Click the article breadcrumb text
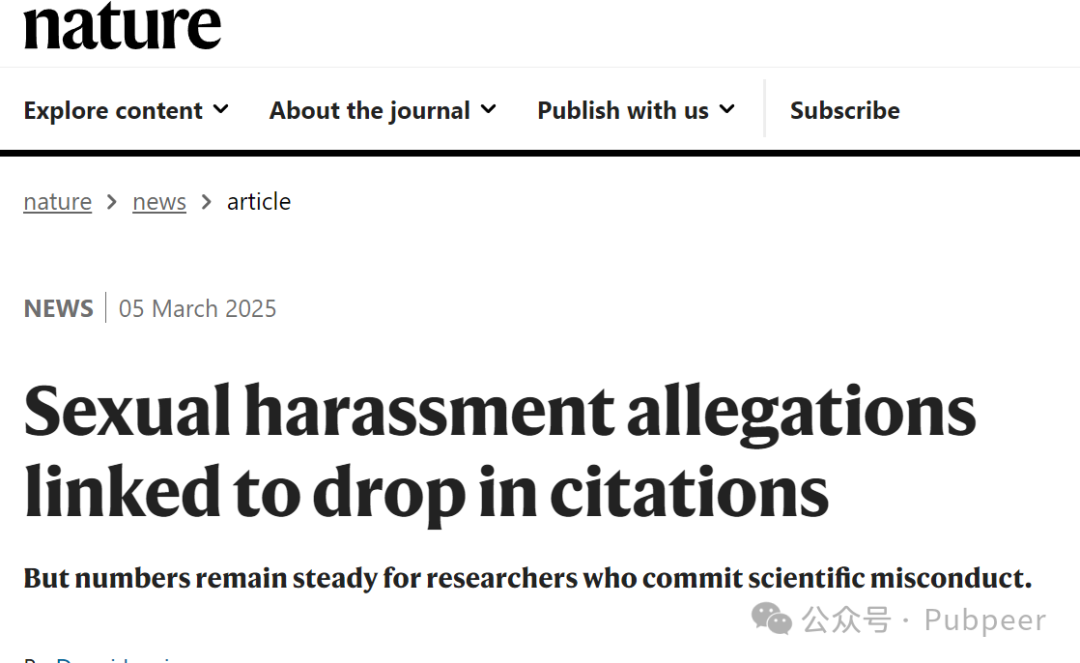The width and height of the screenshot is (1080, 663). [259, 202]
